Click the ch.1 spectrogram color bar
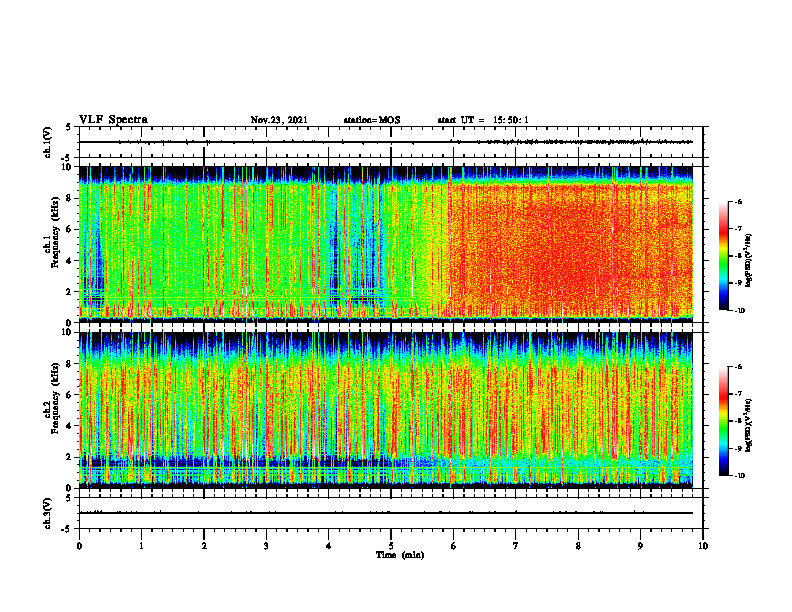792x612 pixels. pyautogui.click(x=723, y=256)
